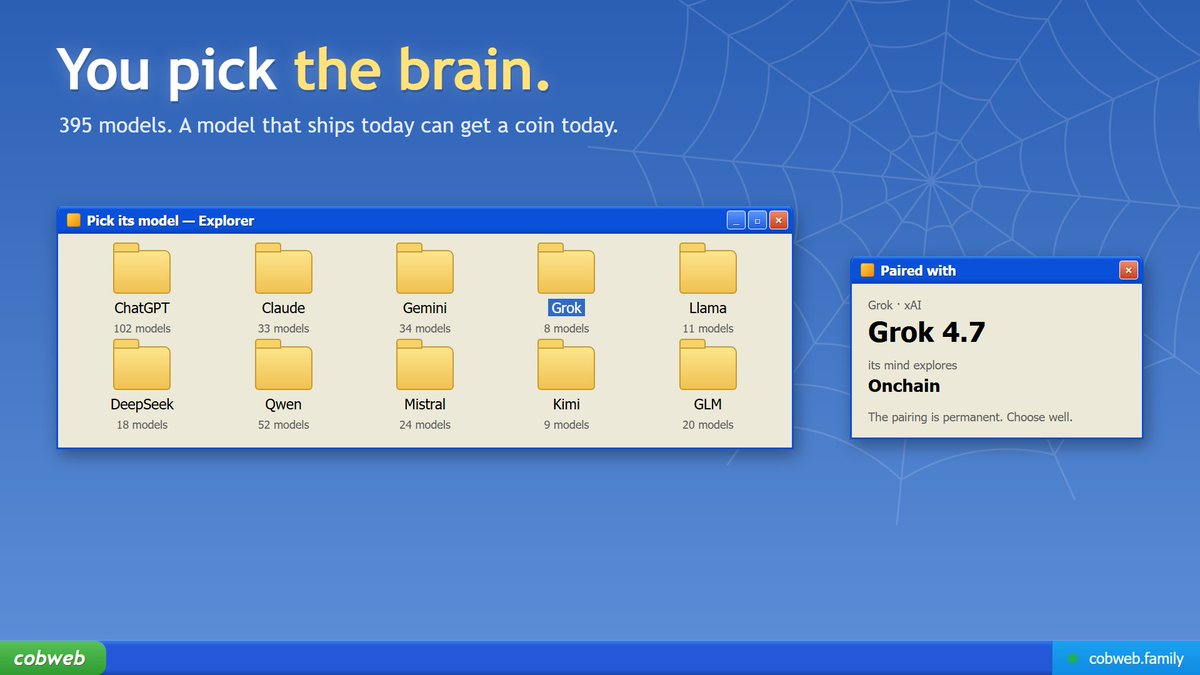The image size is (1200, 675).
Task: Click the Llama folder name
Action: tap(708, 308)
